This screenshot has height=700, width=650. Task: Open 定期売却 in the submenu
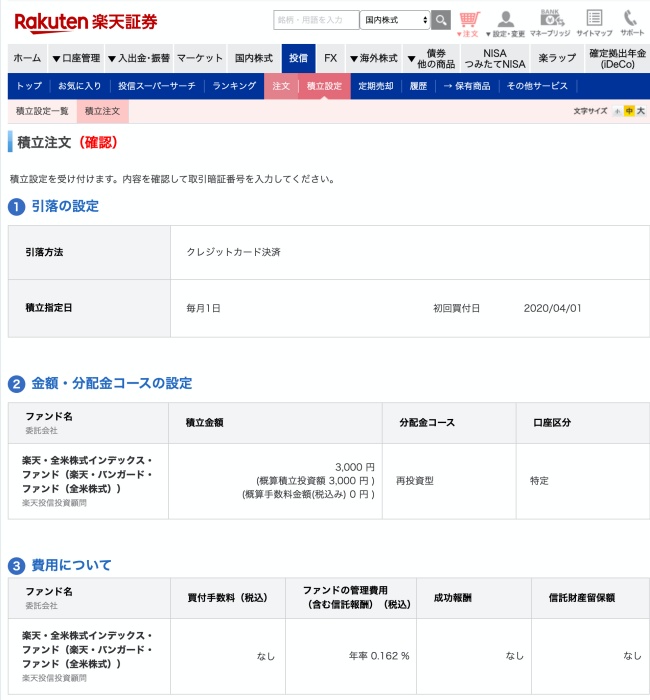coord(375,86)
